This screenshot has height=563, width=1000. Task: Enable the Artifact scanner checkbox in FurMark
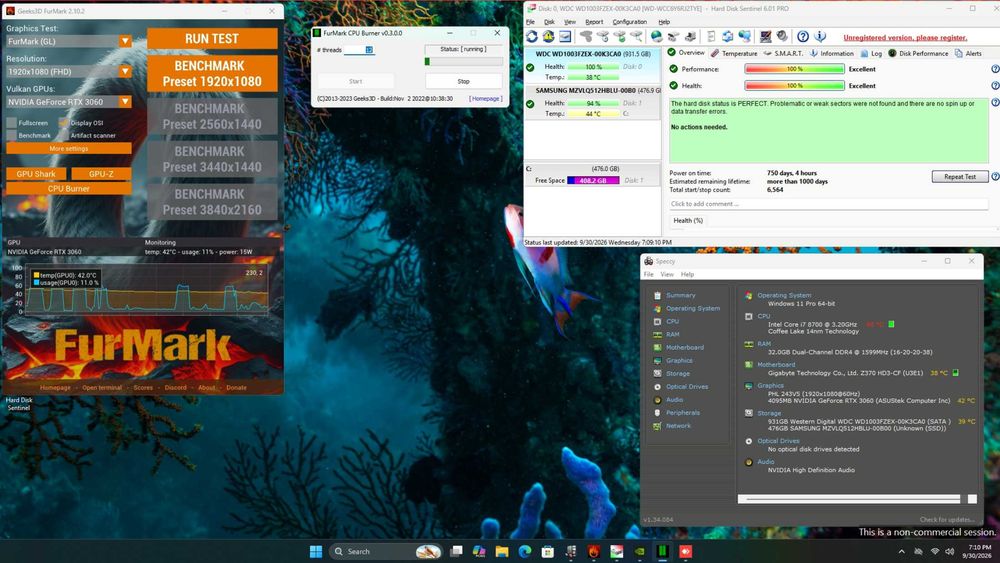click(x=63, y=135)
